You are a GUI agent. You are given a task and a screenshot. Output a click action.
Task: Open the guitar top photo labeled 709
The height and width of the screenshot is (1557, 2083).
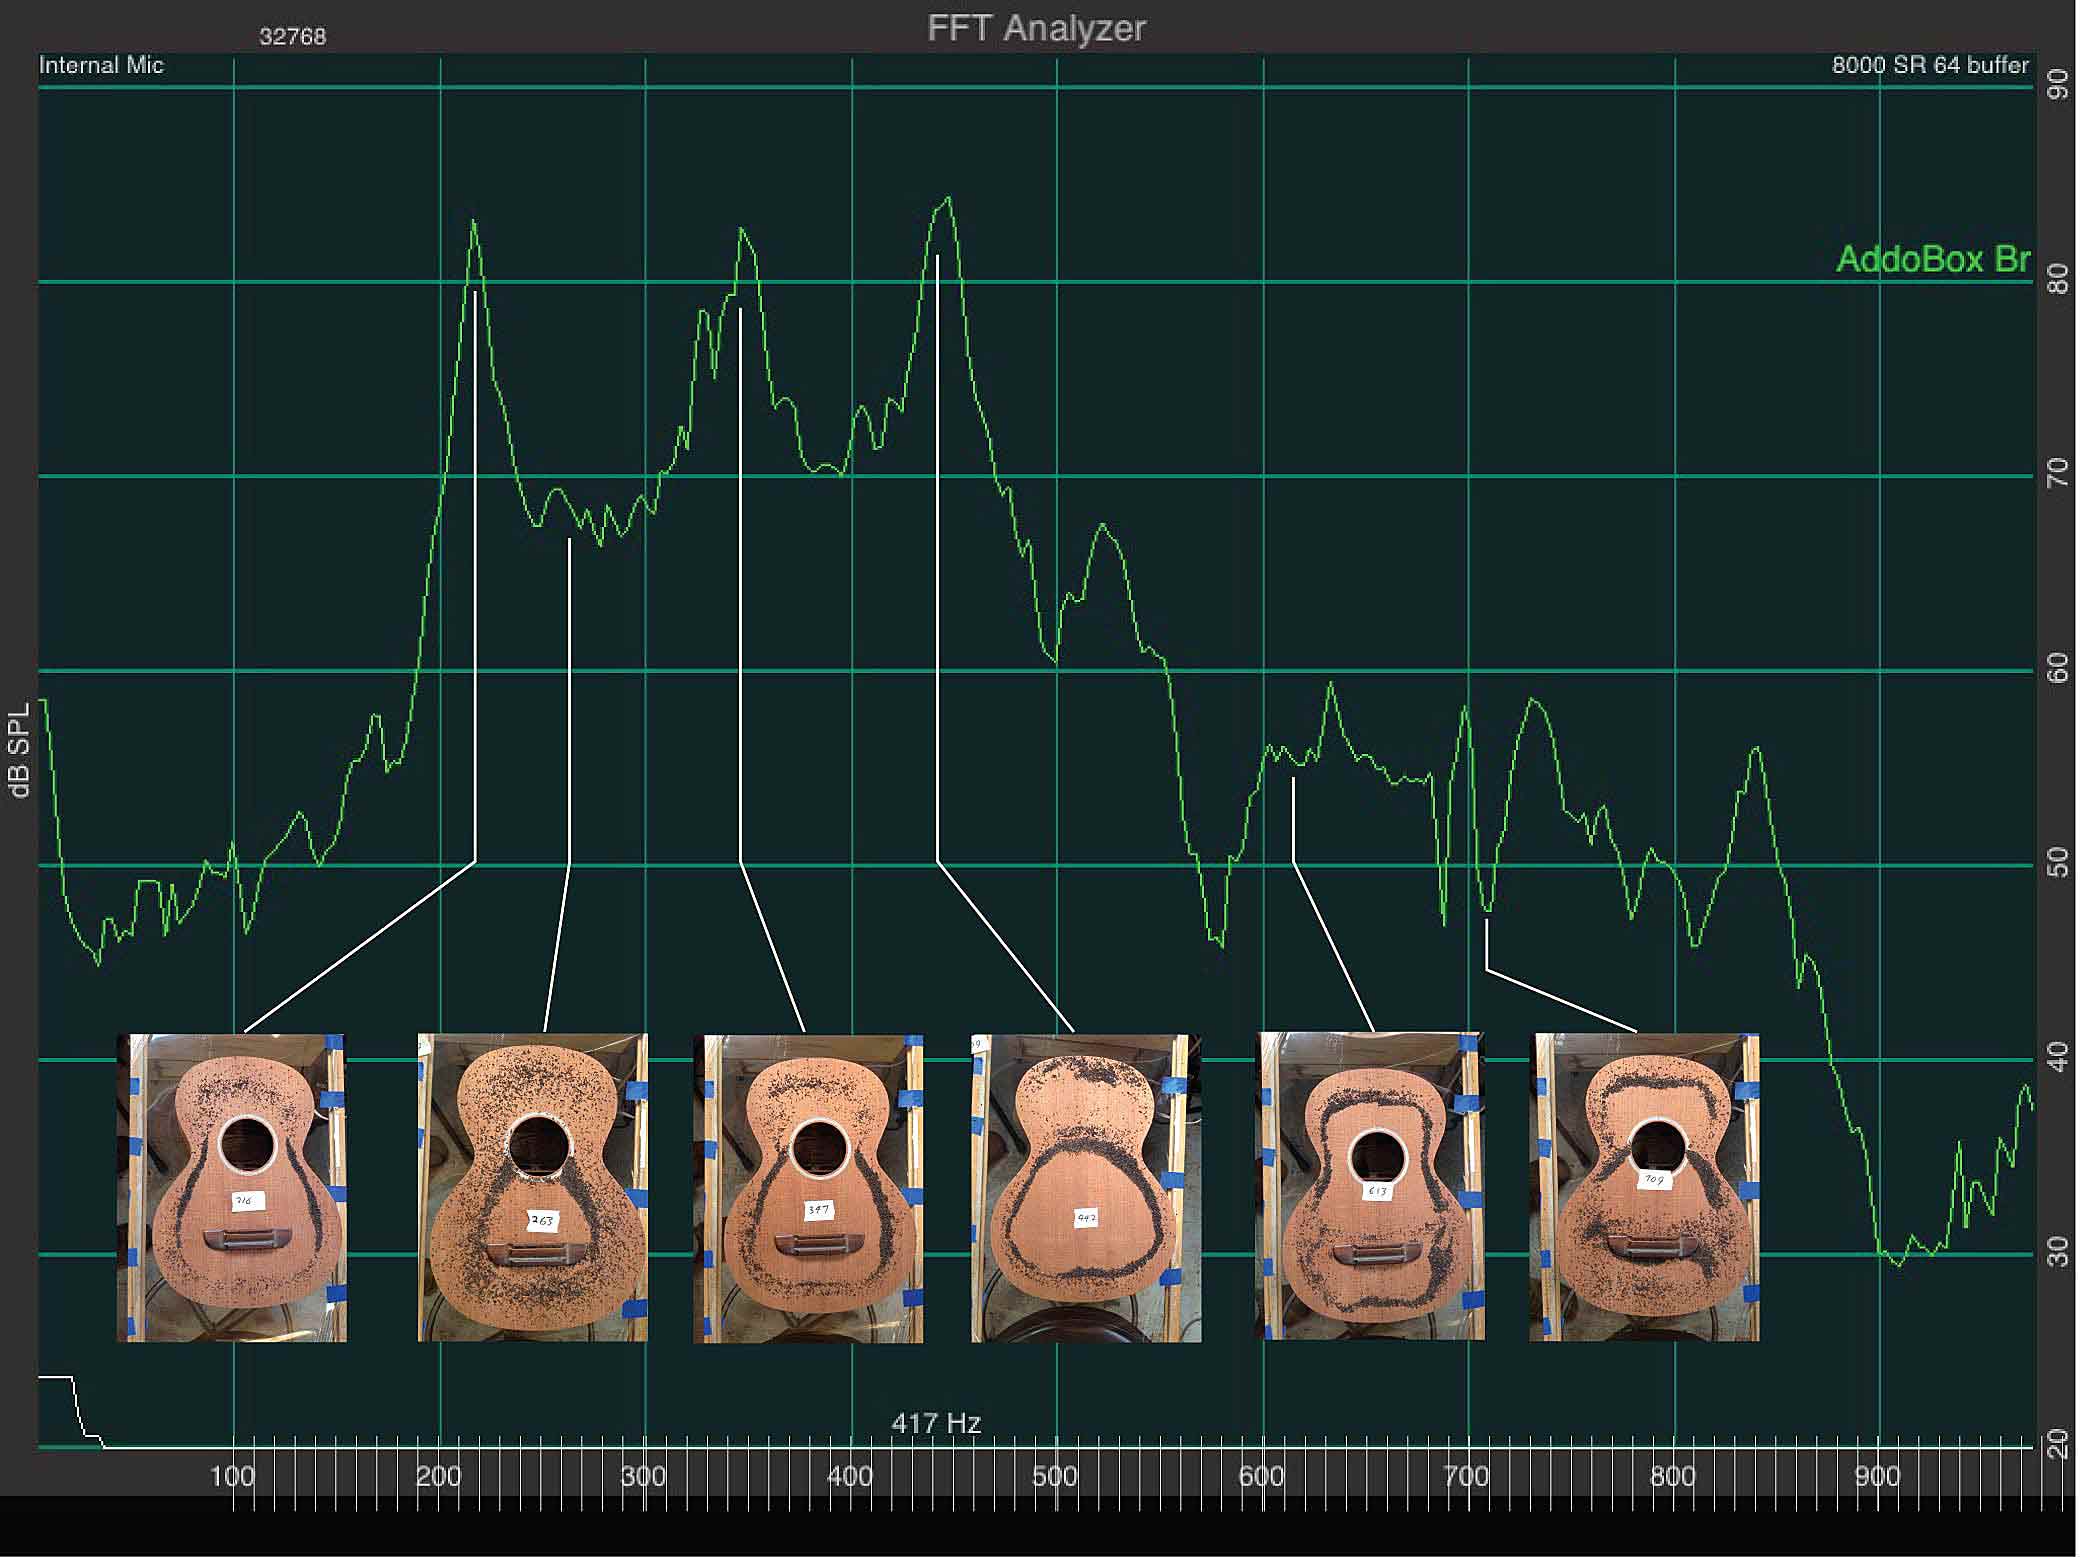click(x=1644, y=1187)
